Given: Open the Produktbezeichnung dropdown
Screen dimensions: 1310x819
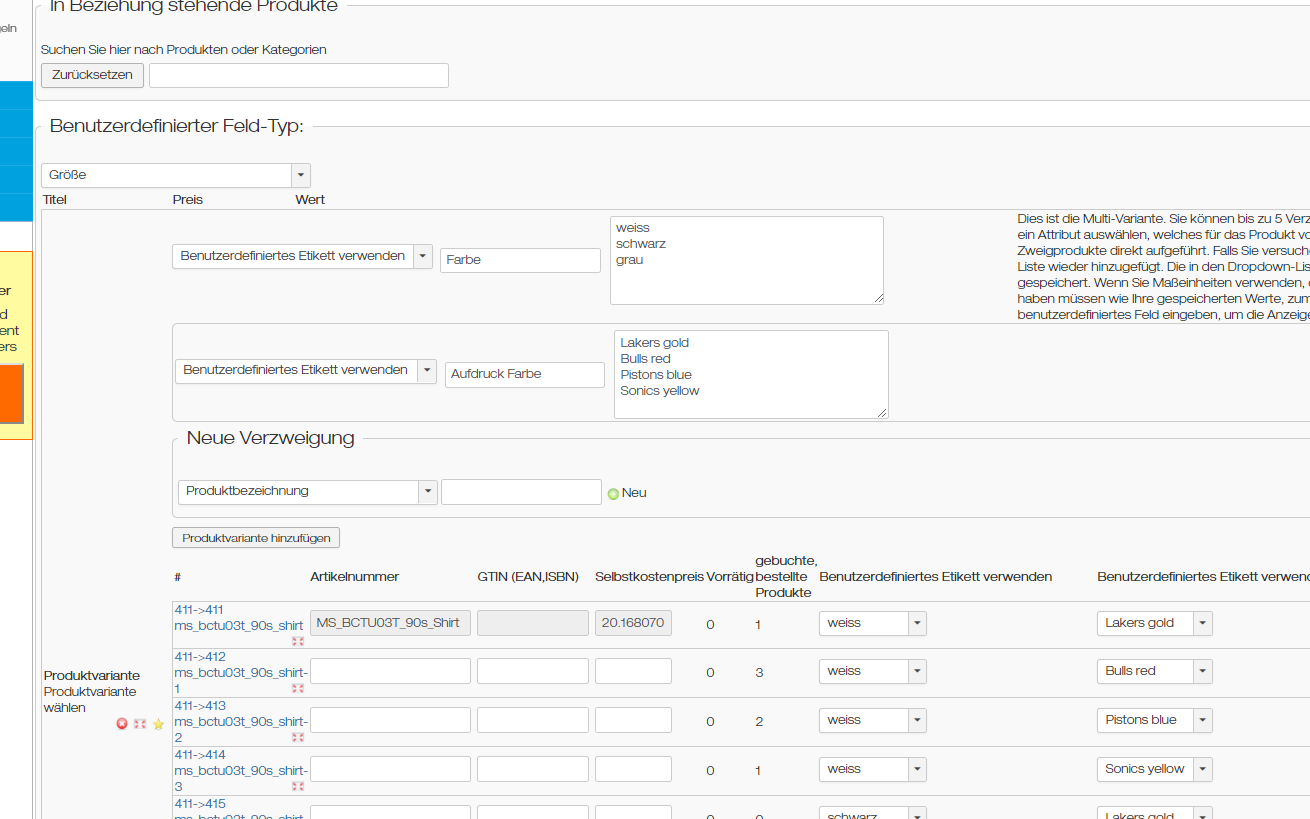Looking at the screenshot, I should click(427, 491).
